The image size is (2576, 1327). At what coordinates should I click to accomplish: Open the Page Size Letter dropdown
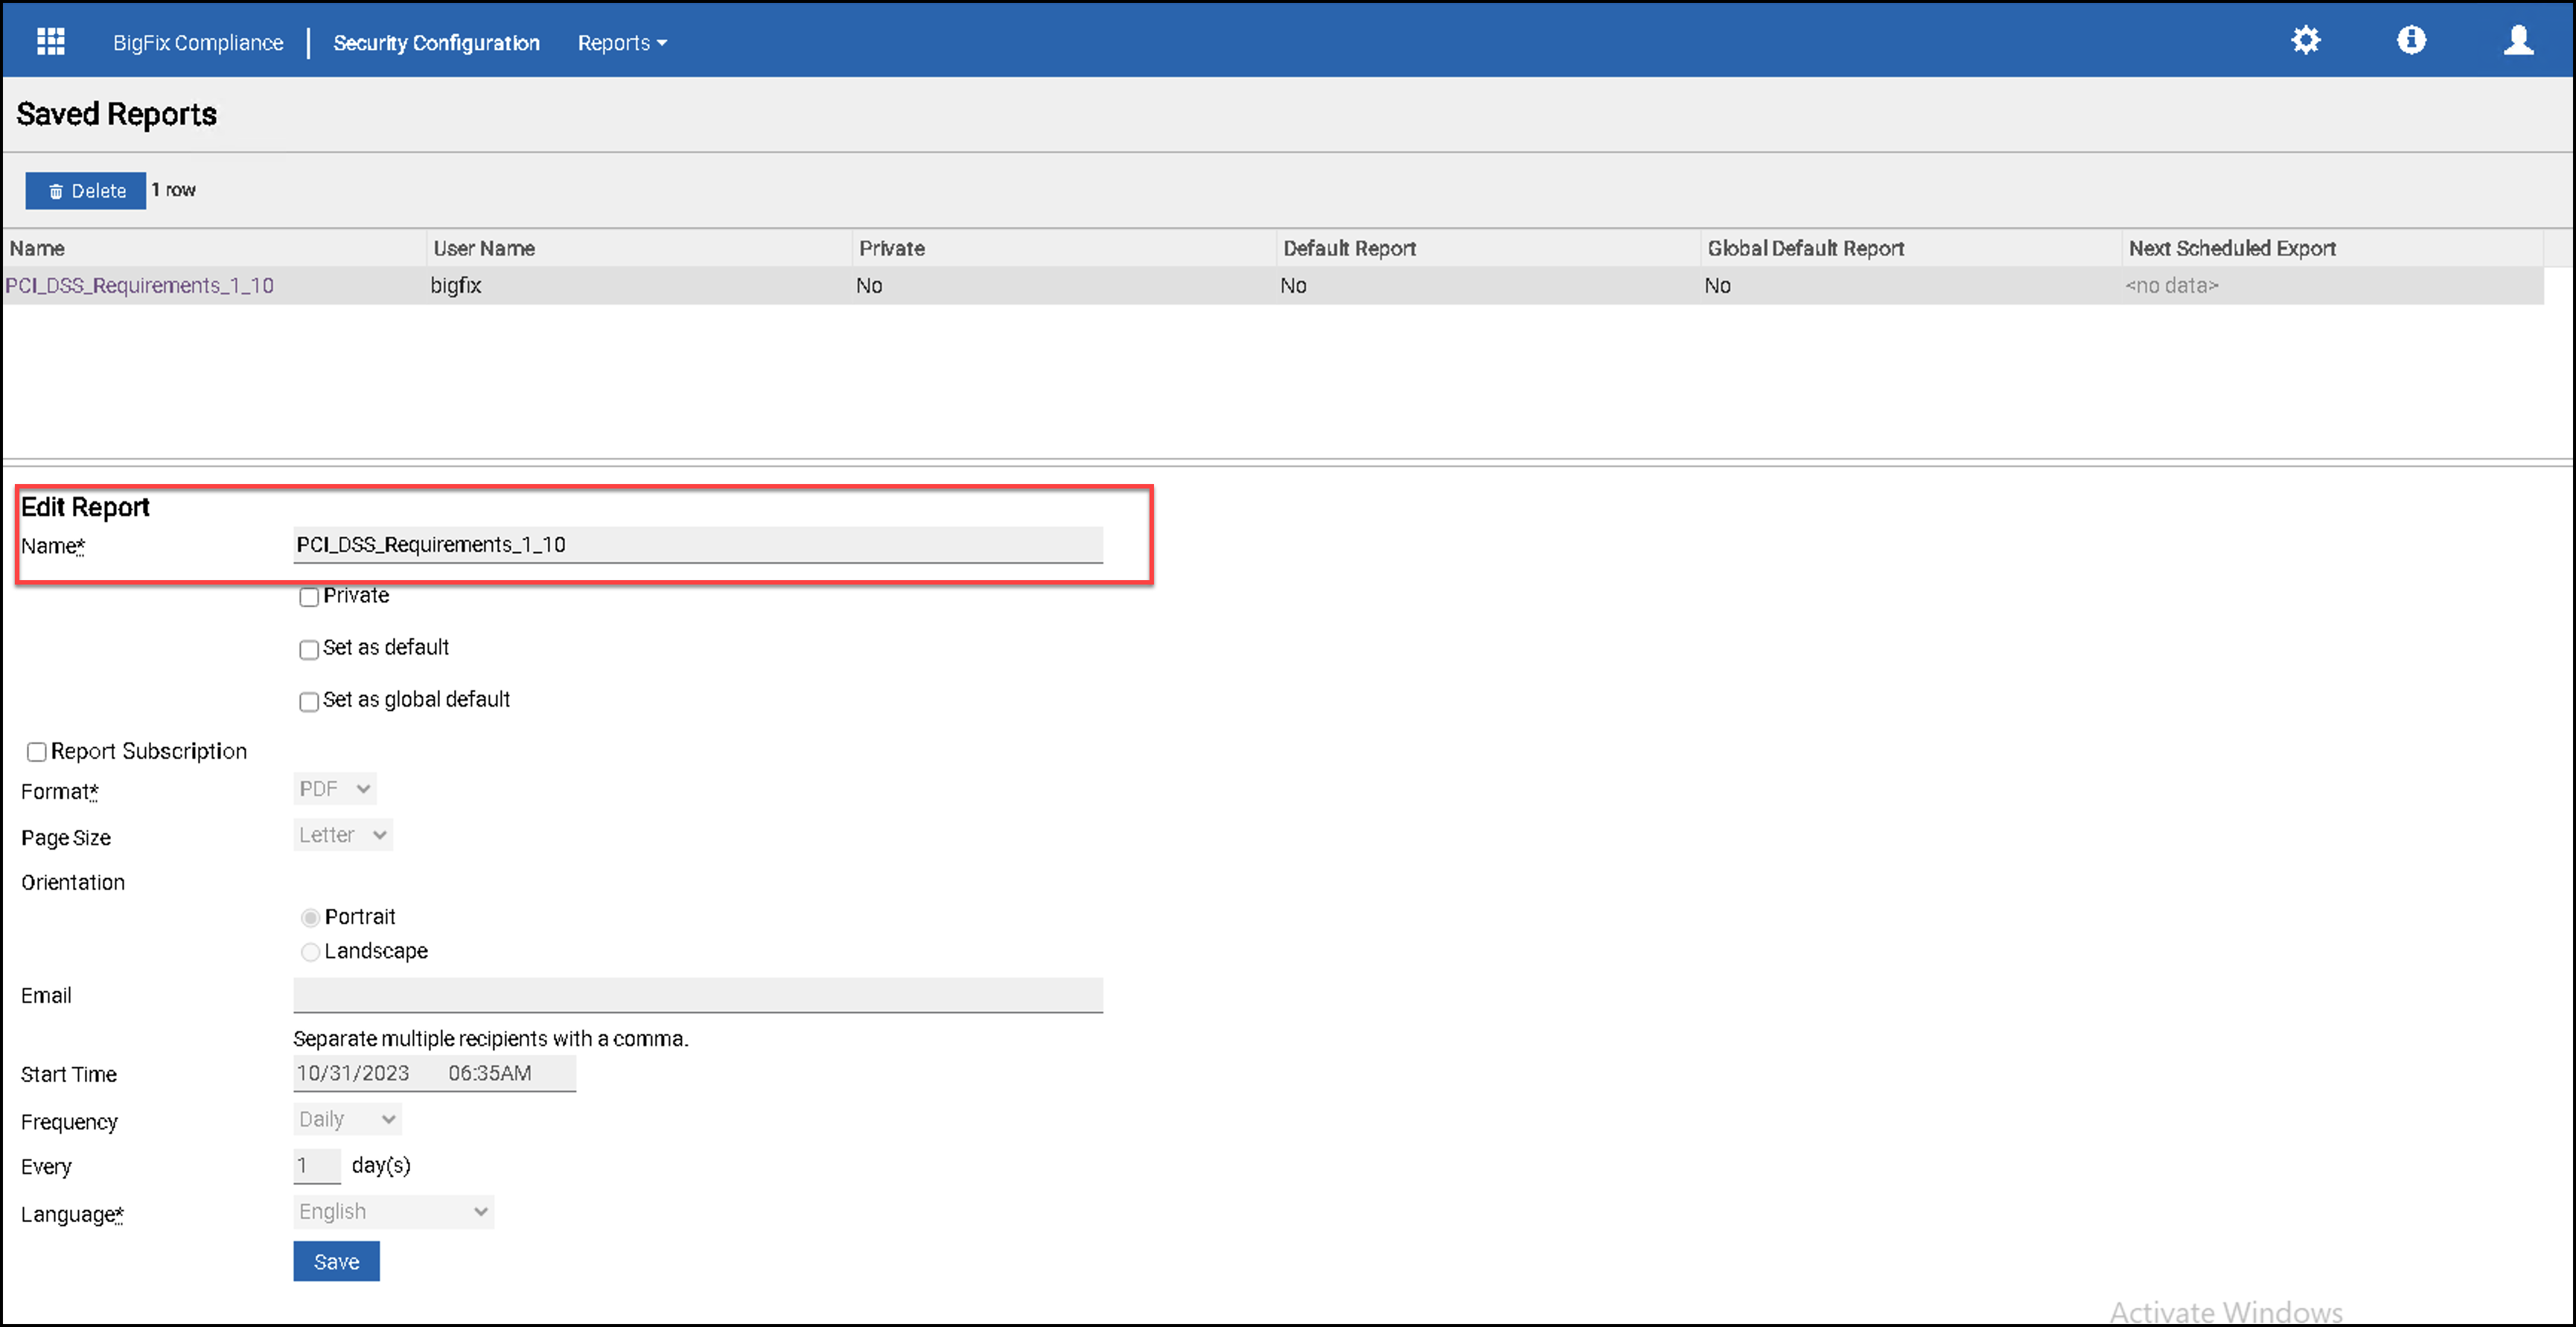click(343, 835)
